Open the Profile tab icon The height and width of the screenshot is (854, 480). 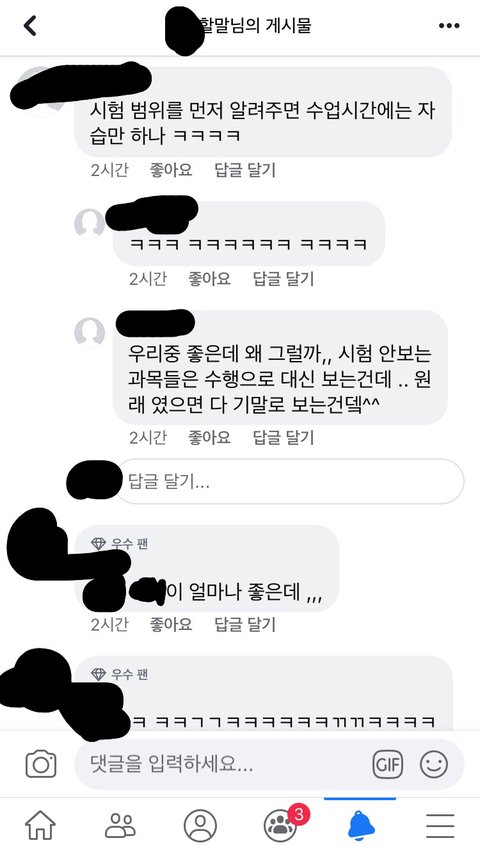tap(200, 826)
